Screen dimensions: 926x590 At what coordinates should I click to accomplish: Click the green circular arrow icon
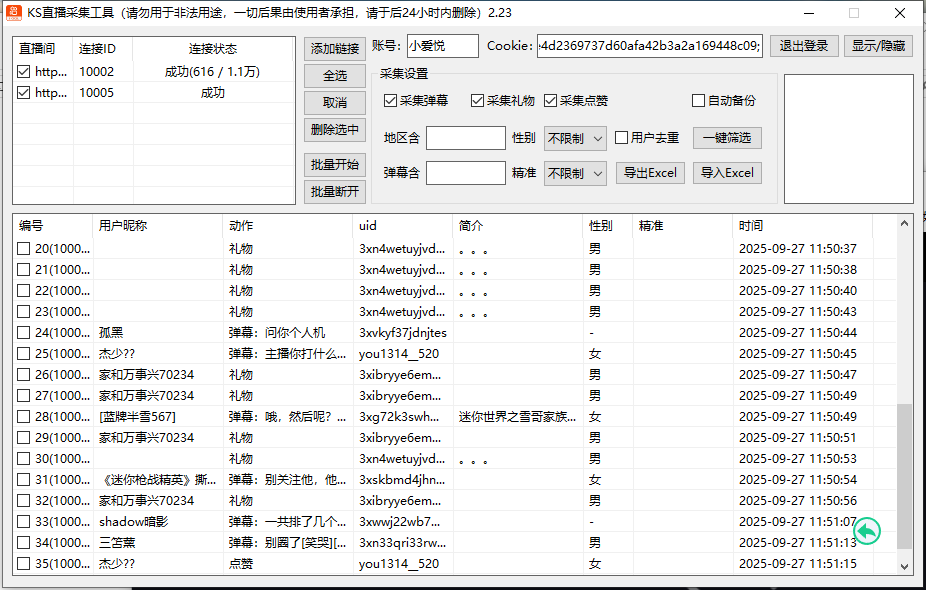[866, 532]
